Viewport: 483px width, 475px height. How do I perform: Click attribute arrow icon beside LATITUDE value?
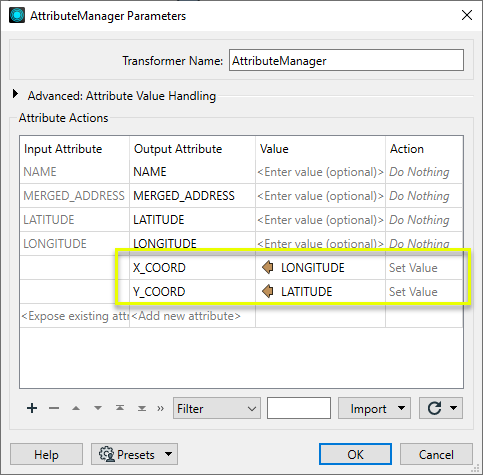[x=268, y=291]
